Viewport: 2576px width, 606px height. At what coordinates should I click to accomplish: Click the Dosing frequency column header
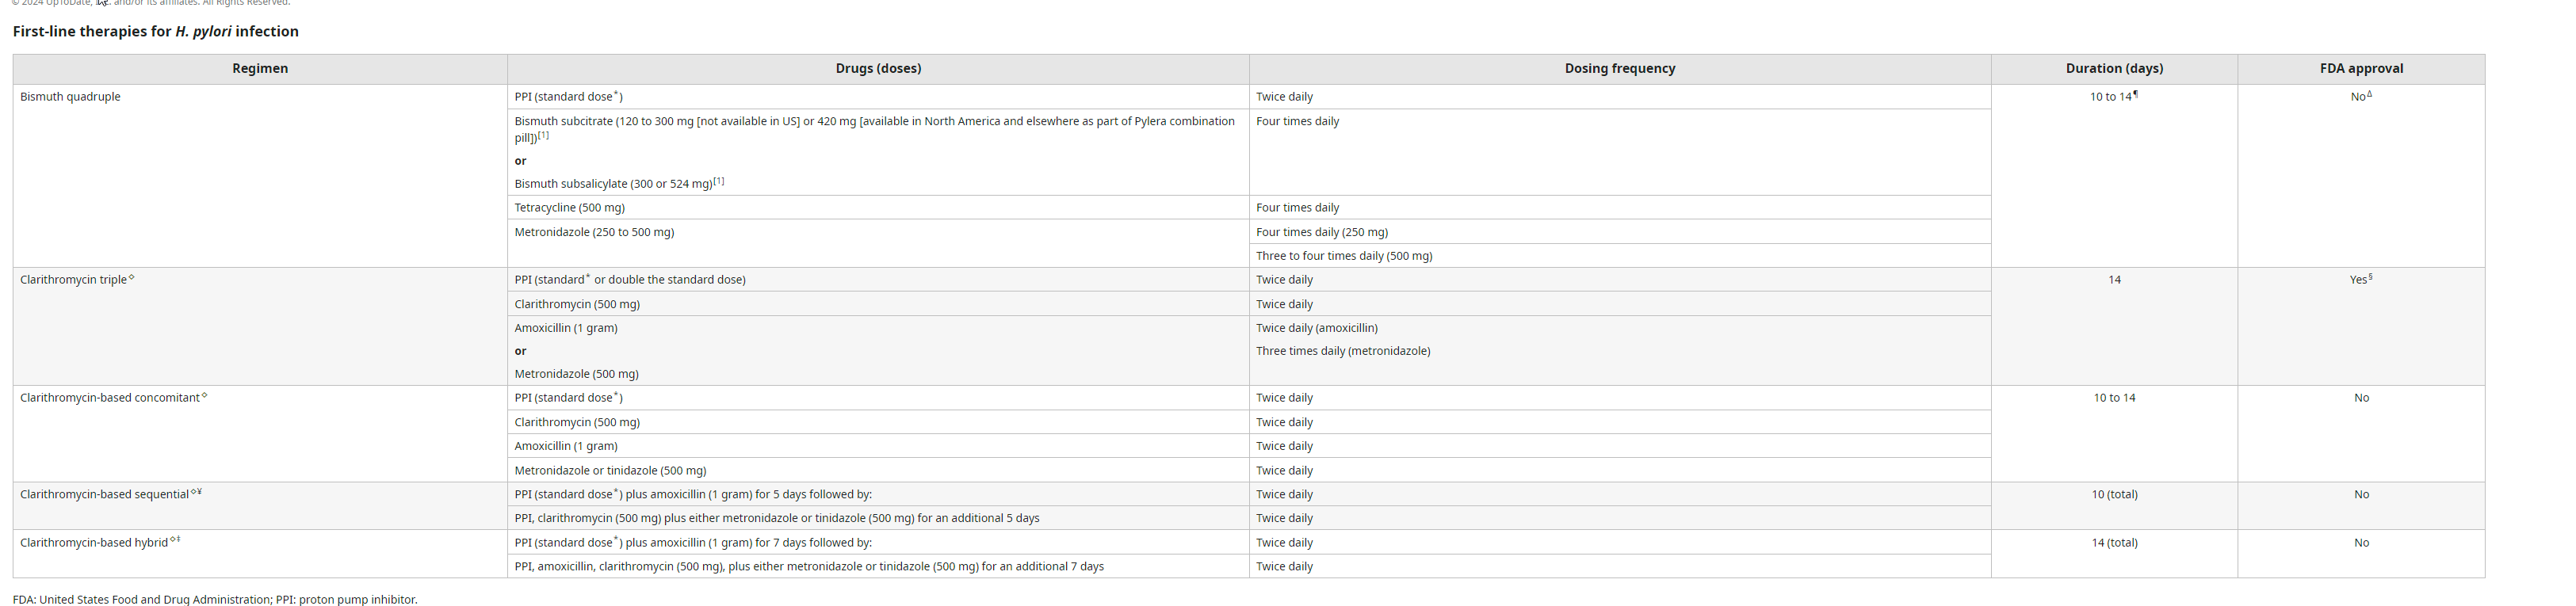[x=1619, y=69]
